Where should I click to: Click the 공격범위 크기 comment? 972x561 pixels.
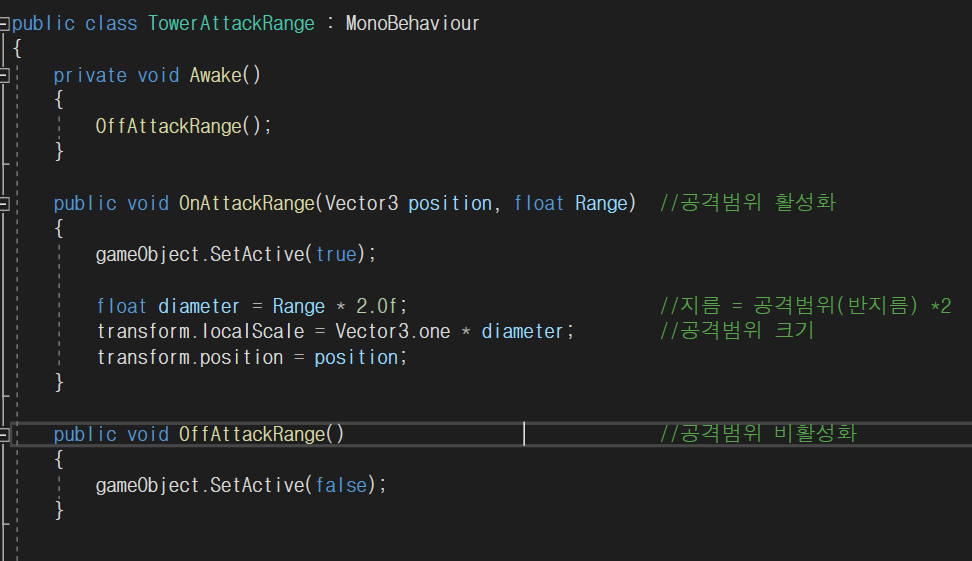[x=738, y=331]
